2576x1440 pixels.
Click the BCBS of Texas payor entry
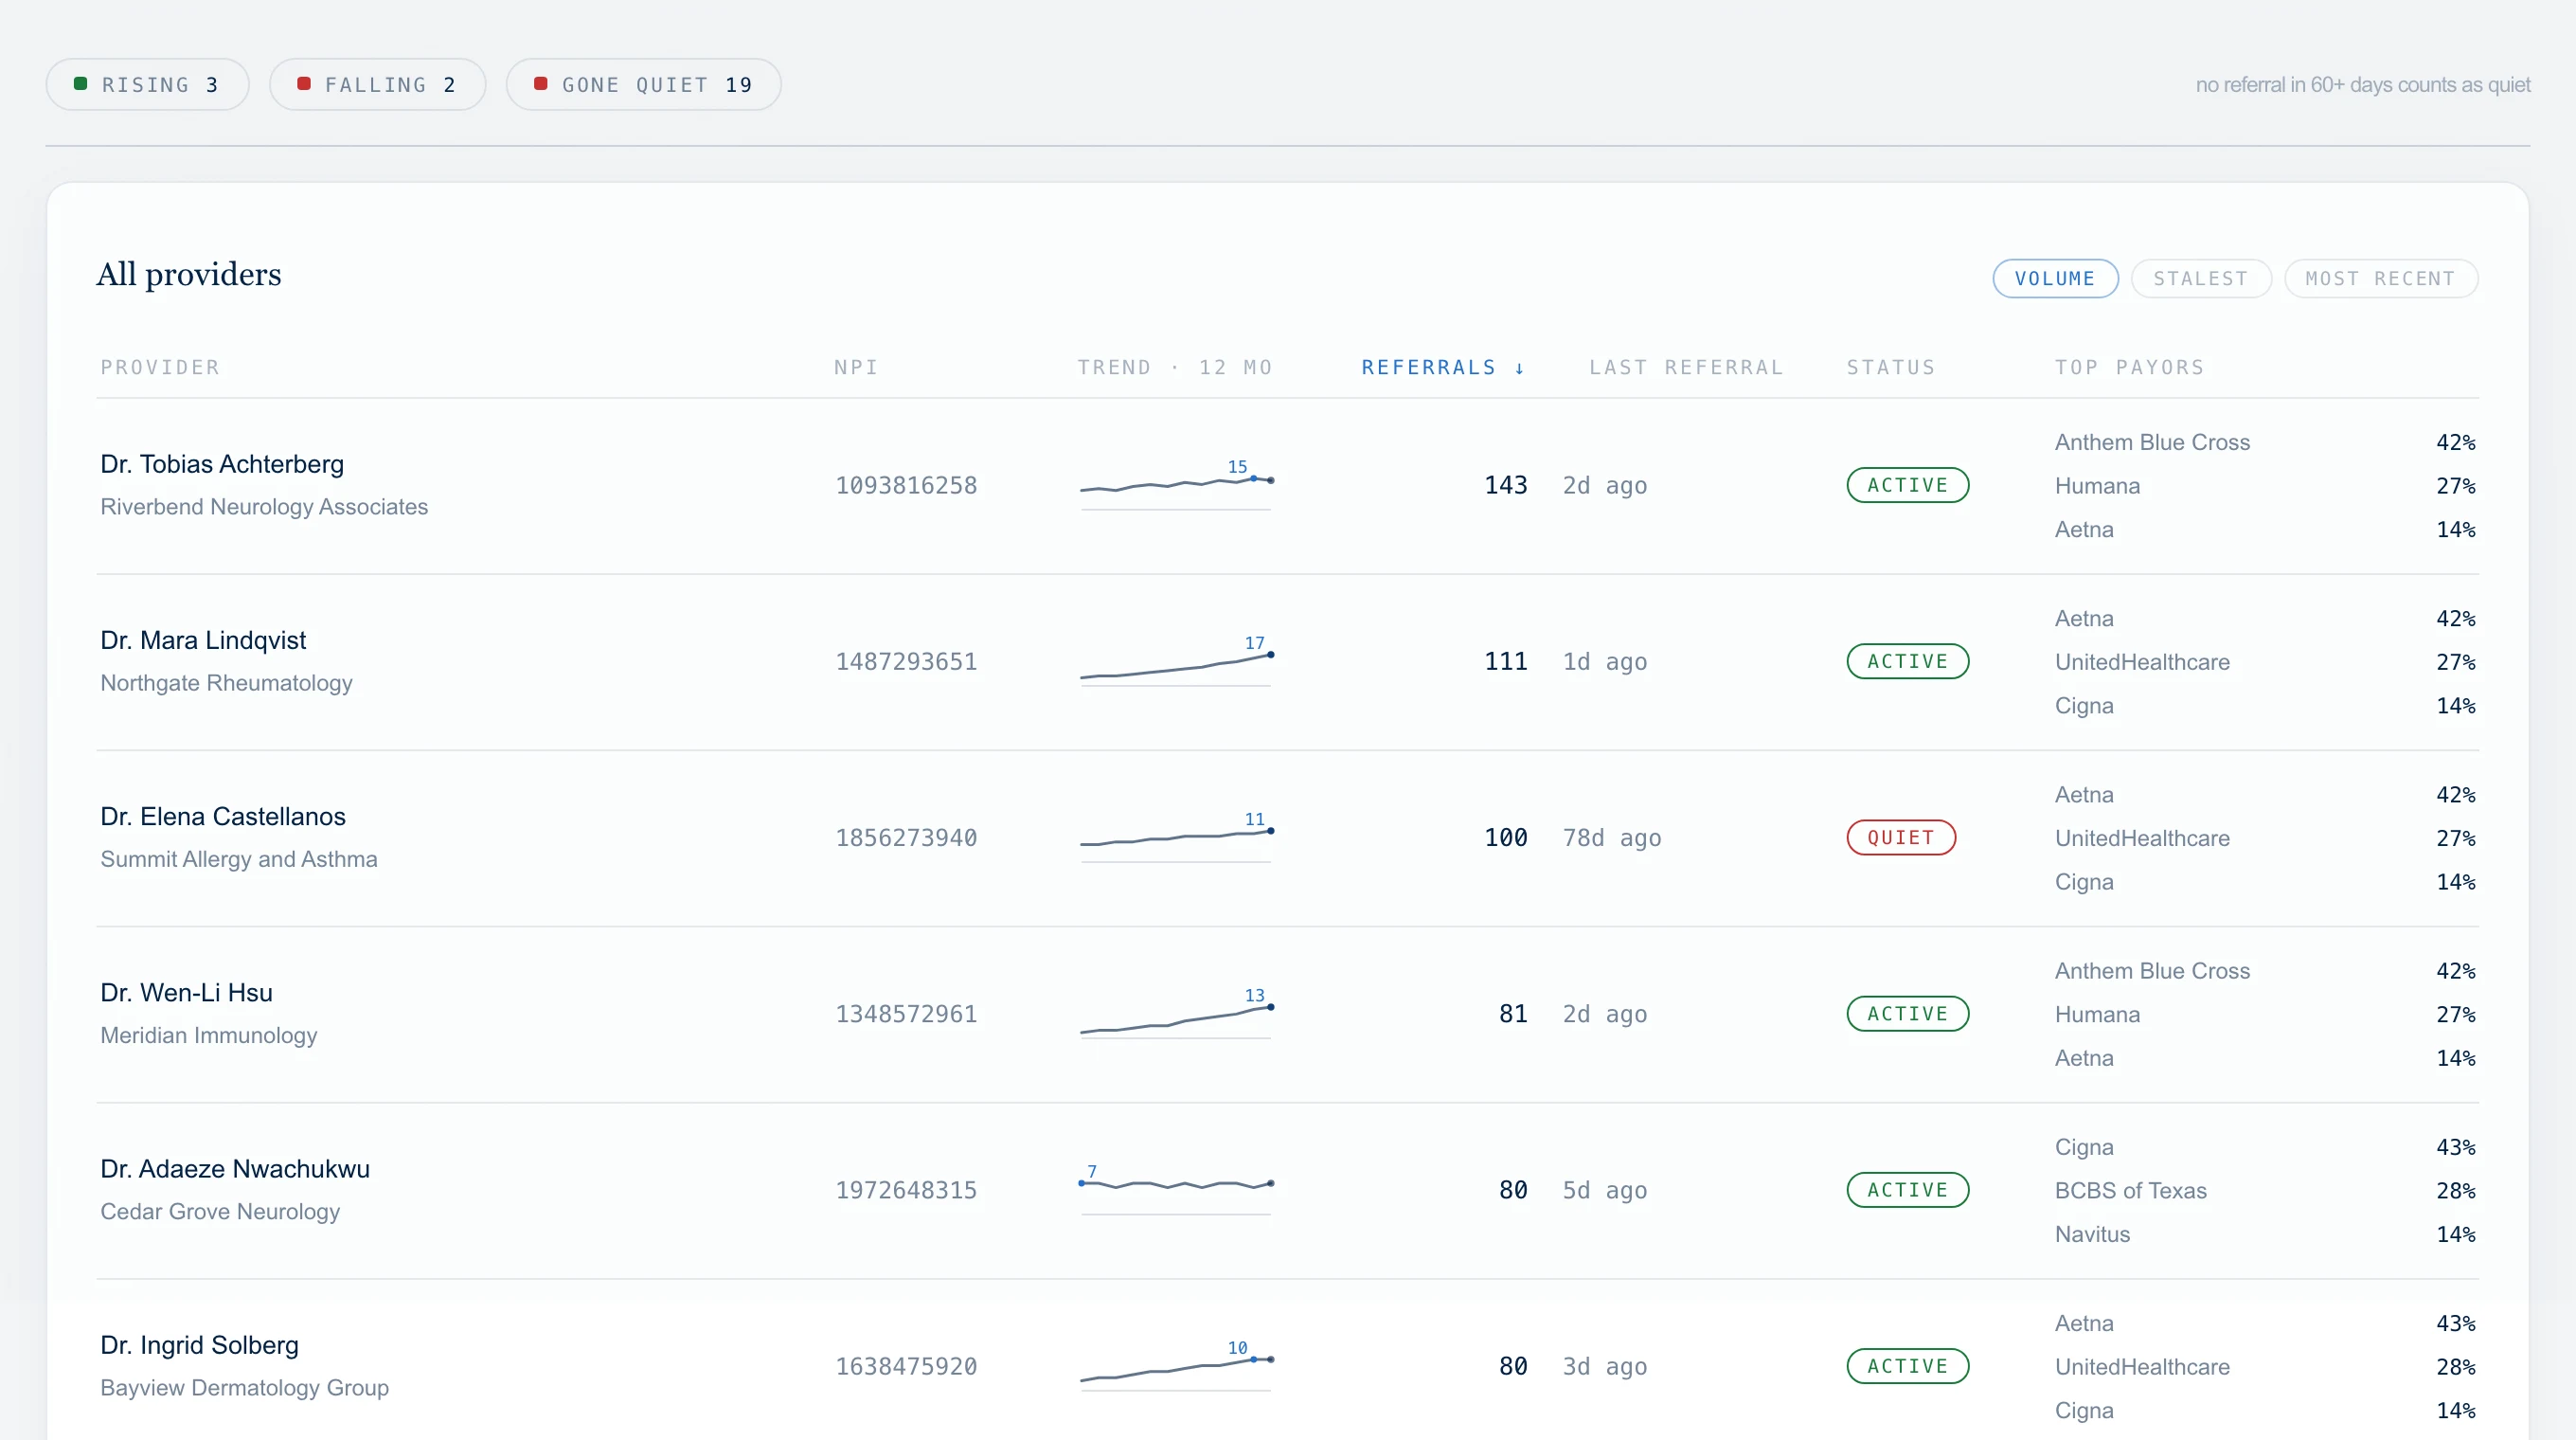coord(2131,1191)
